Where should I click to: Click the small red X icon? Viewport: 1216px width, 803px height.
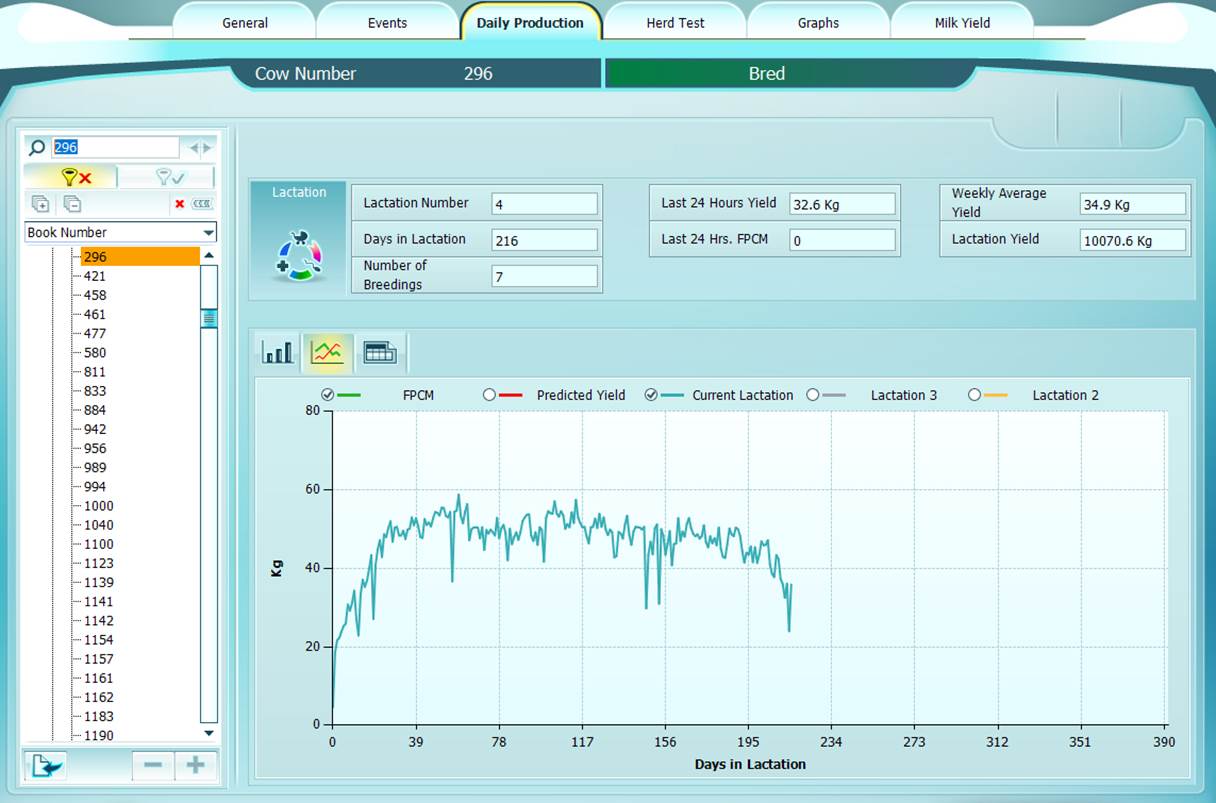point(180,204)
